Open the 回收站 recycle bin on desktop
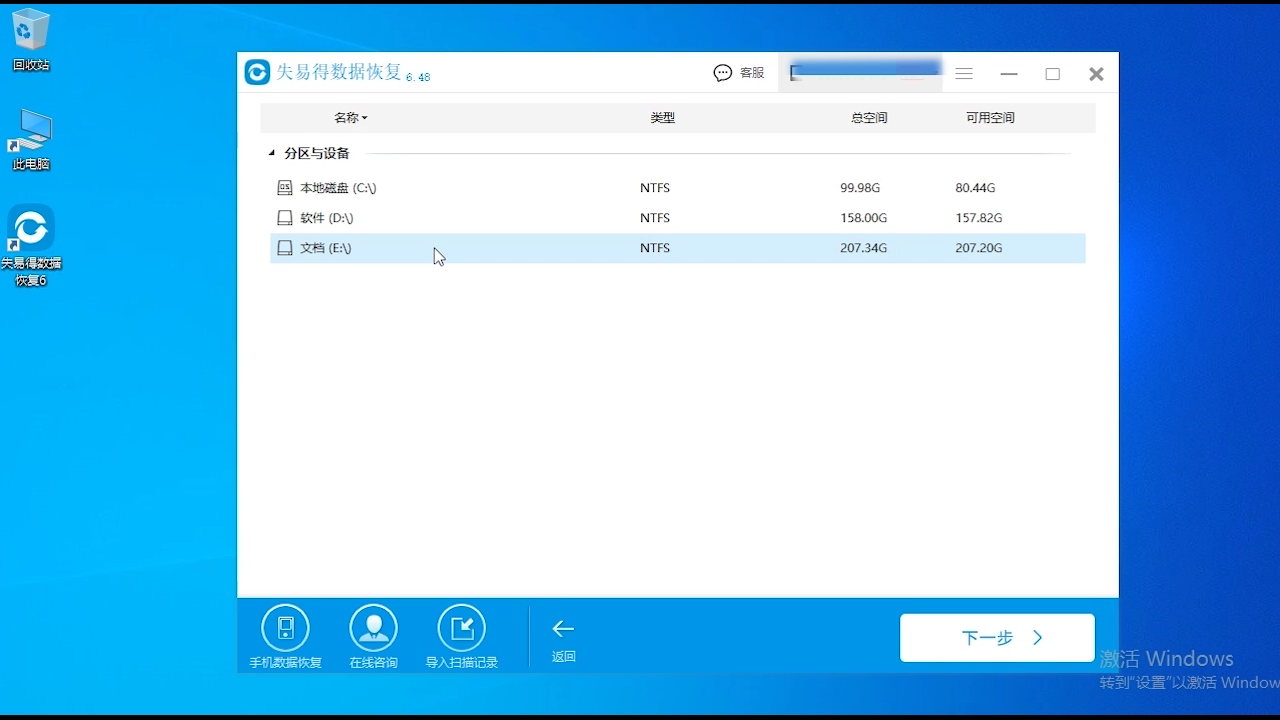Screen dimensions: 1280x720 coord(30,32)
